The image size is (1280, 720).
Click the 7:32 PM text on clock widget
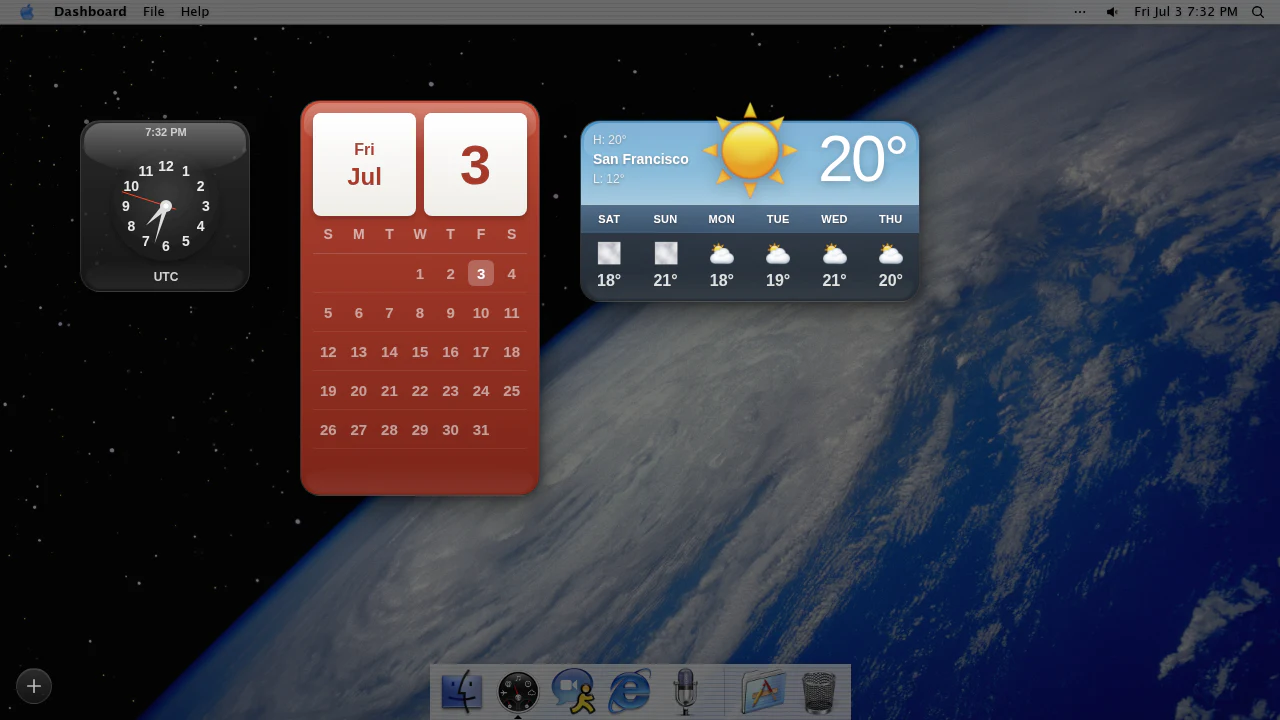point(166,132)
